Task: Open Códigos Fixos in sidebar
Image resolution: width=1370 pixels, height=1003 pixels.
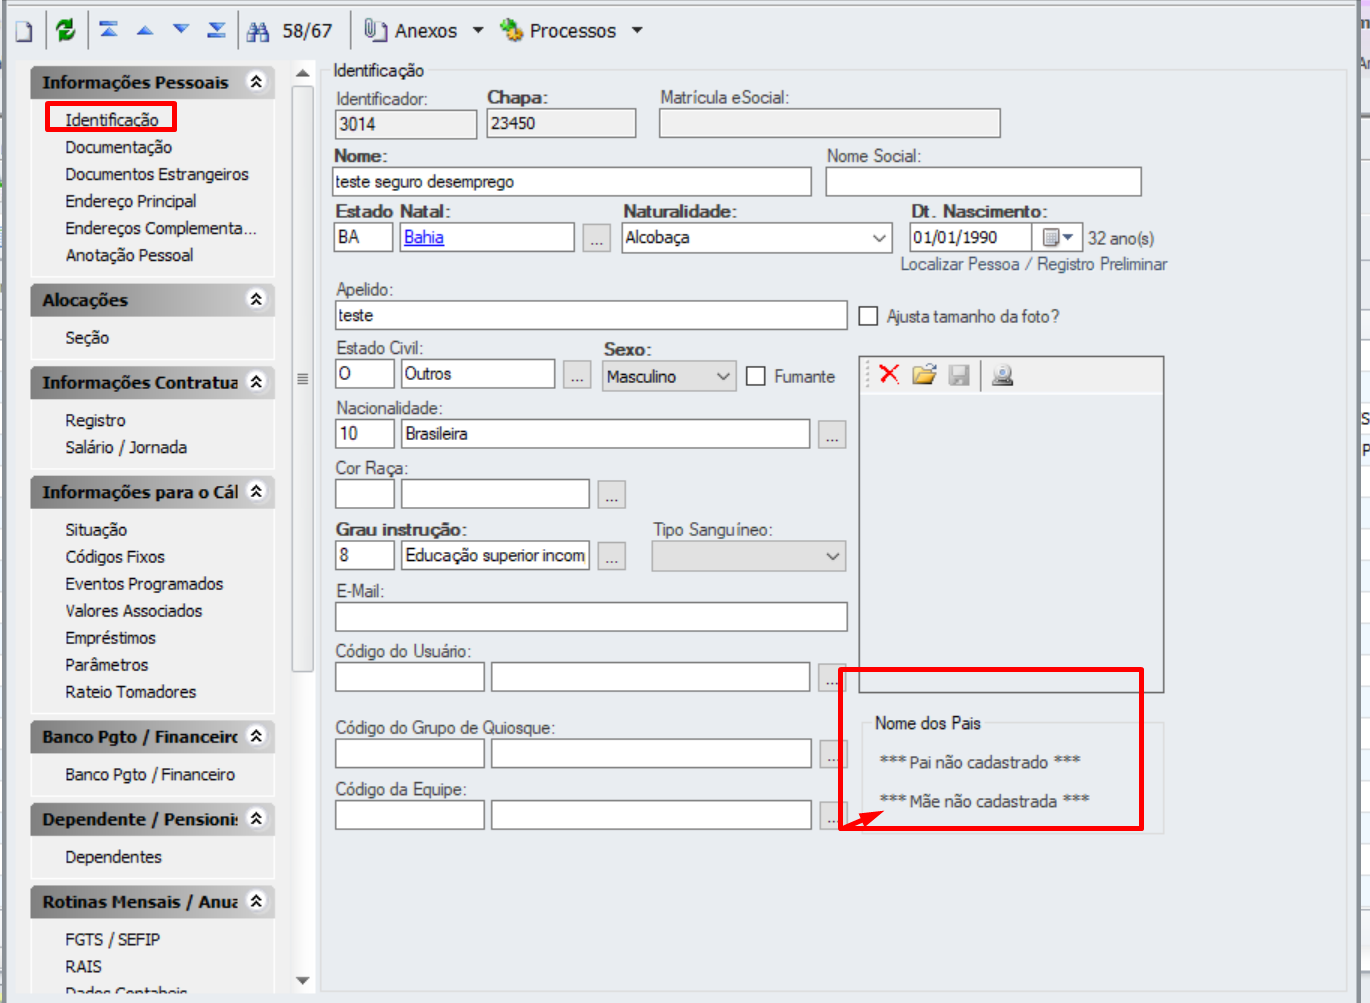Action: click(x=115, y=557)
